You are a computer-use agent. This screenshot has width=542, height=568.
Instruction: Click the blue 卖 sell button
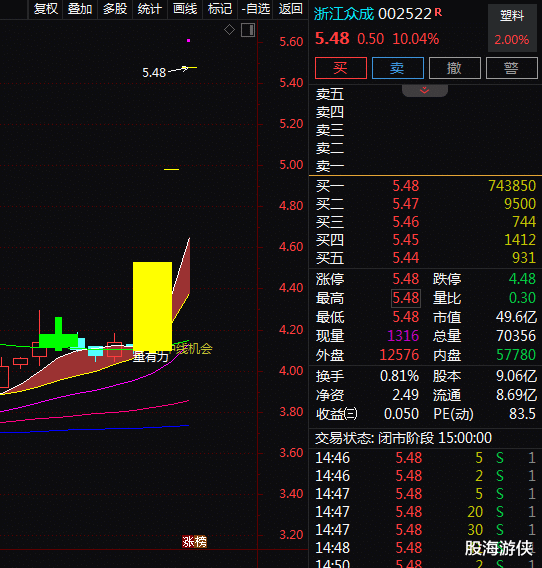398,68
